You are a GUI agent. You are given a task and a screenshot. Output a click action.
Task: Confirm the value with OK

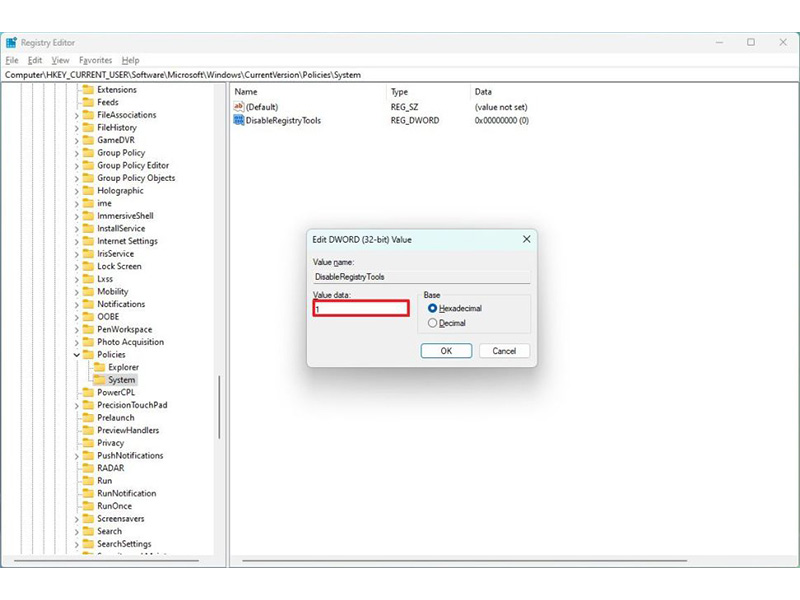(446, 351)
